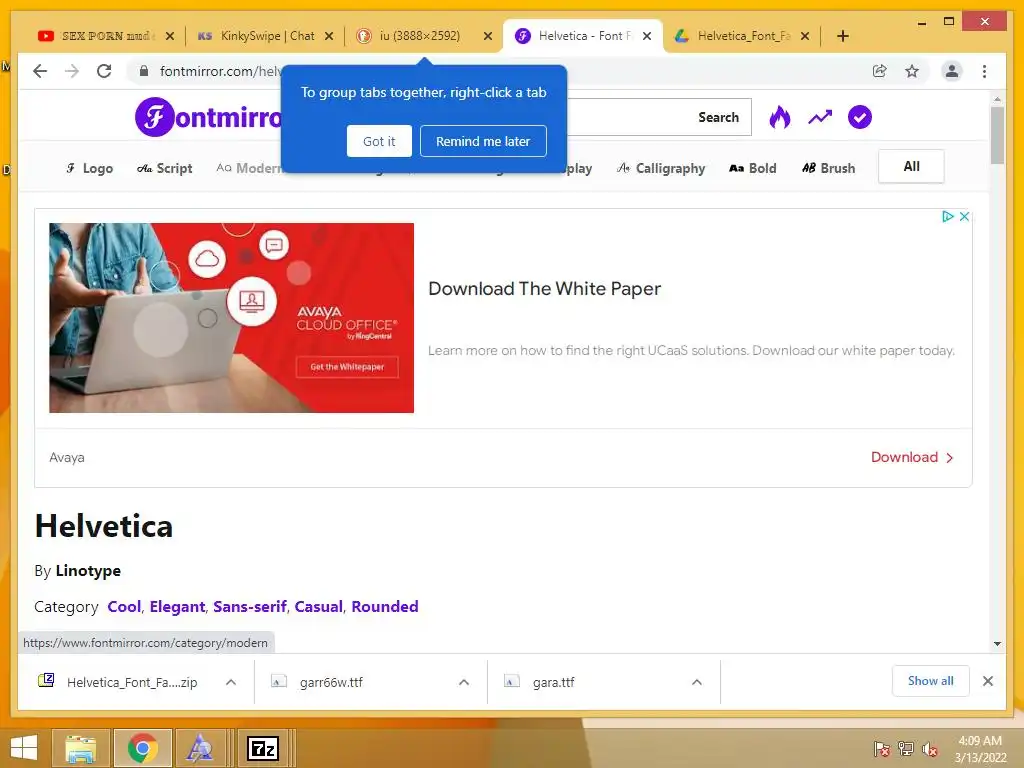The height and width of the screenshot is (768, 1024).
Task: Click Get the Whitepaper in ad image
Action: (347, 367)
